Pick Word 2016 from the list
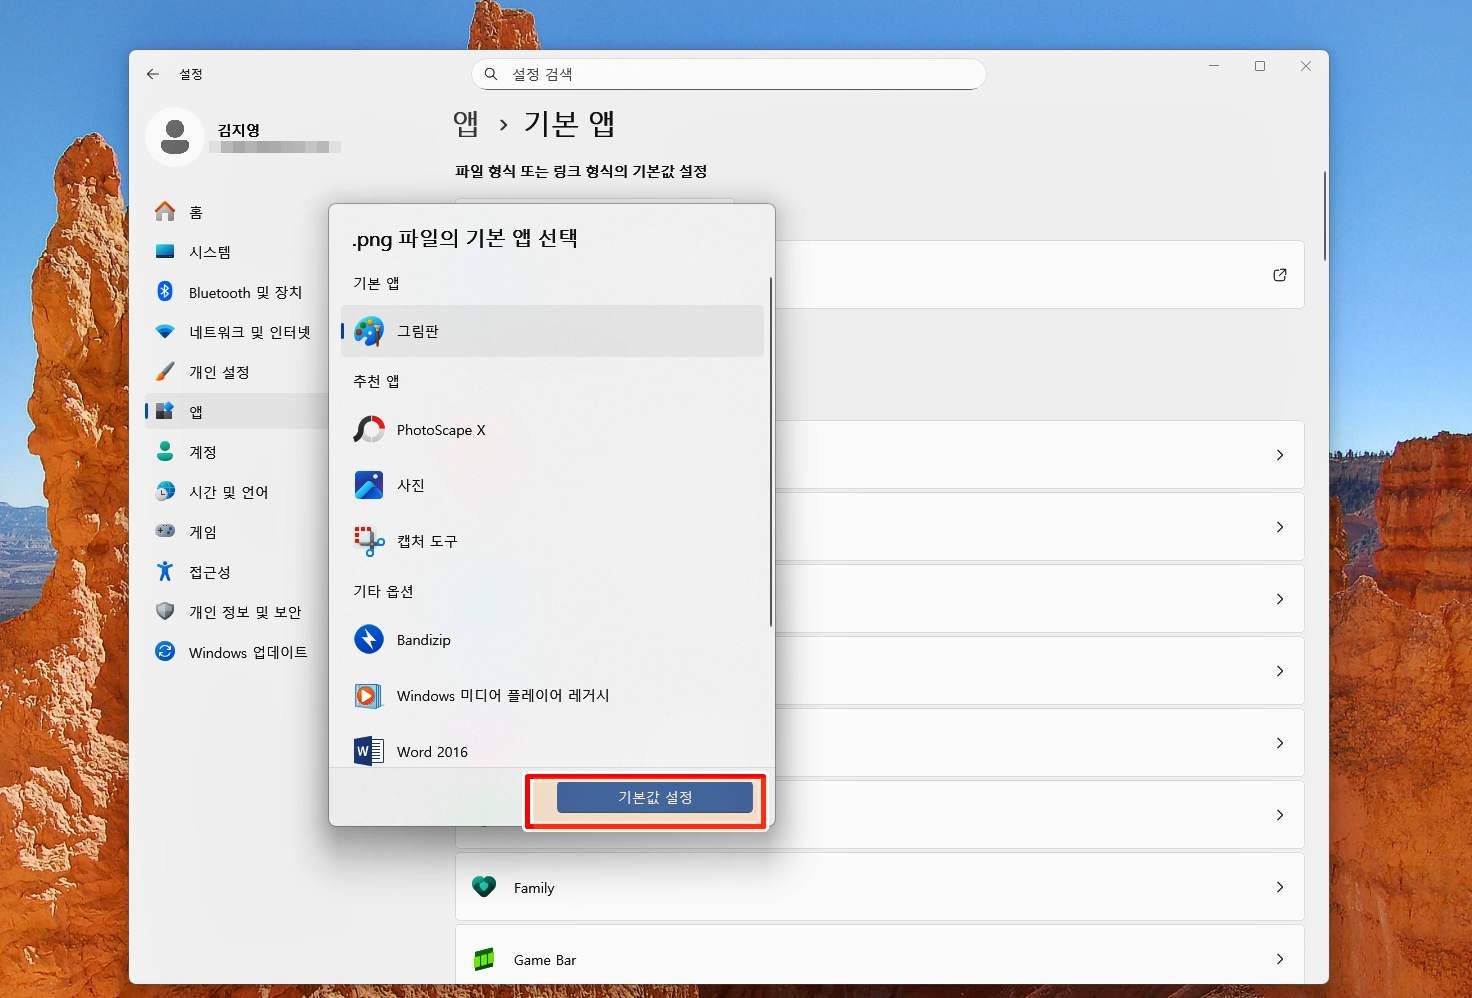This screenshot has width=1472, height=998. coord(552,751)
